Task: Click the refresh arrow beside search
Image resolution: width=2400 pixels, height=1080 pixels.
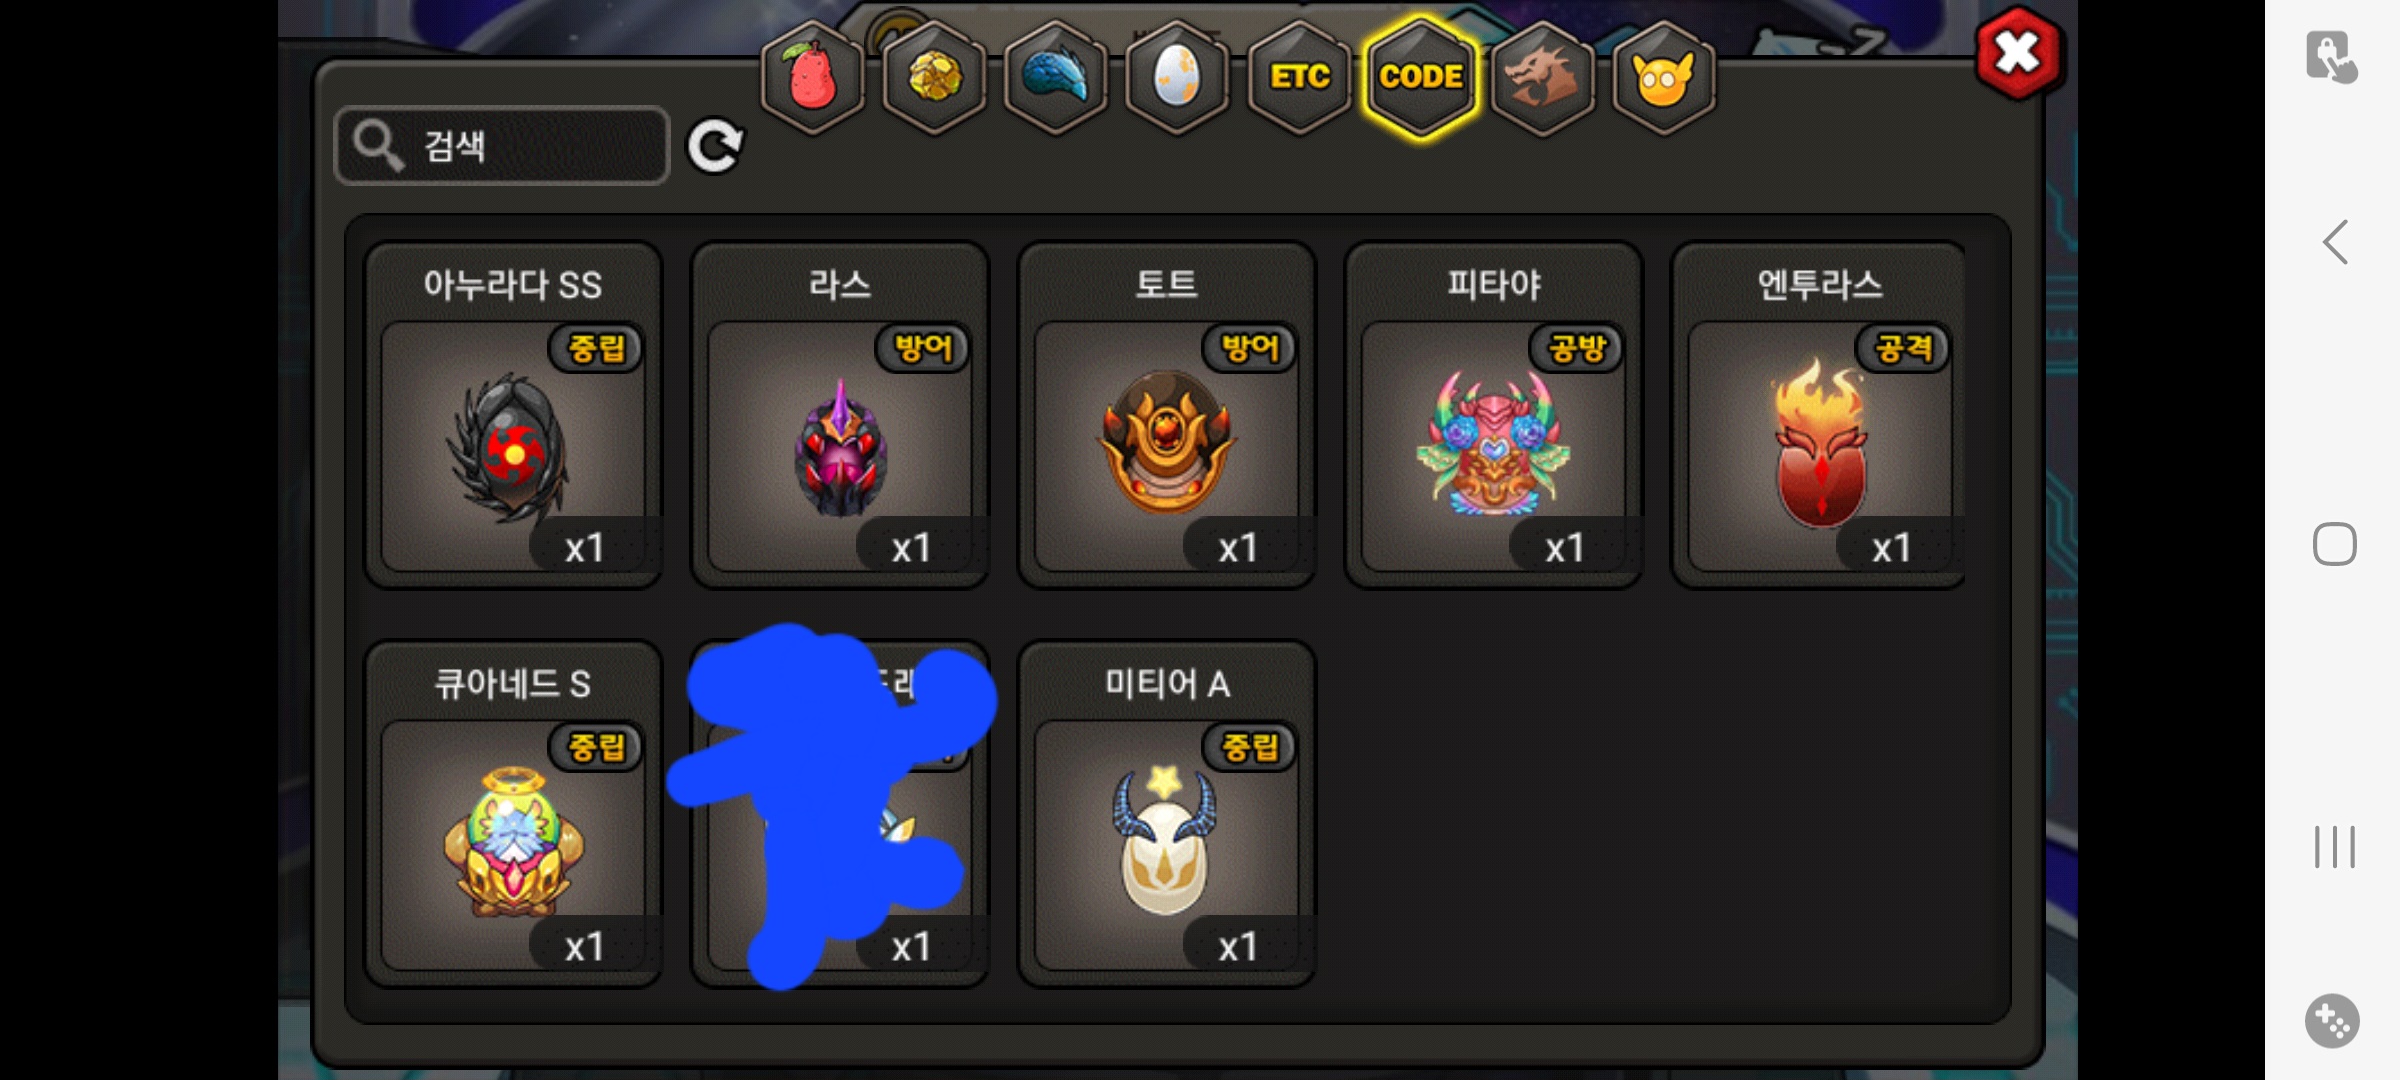Action: pos(715,146)
